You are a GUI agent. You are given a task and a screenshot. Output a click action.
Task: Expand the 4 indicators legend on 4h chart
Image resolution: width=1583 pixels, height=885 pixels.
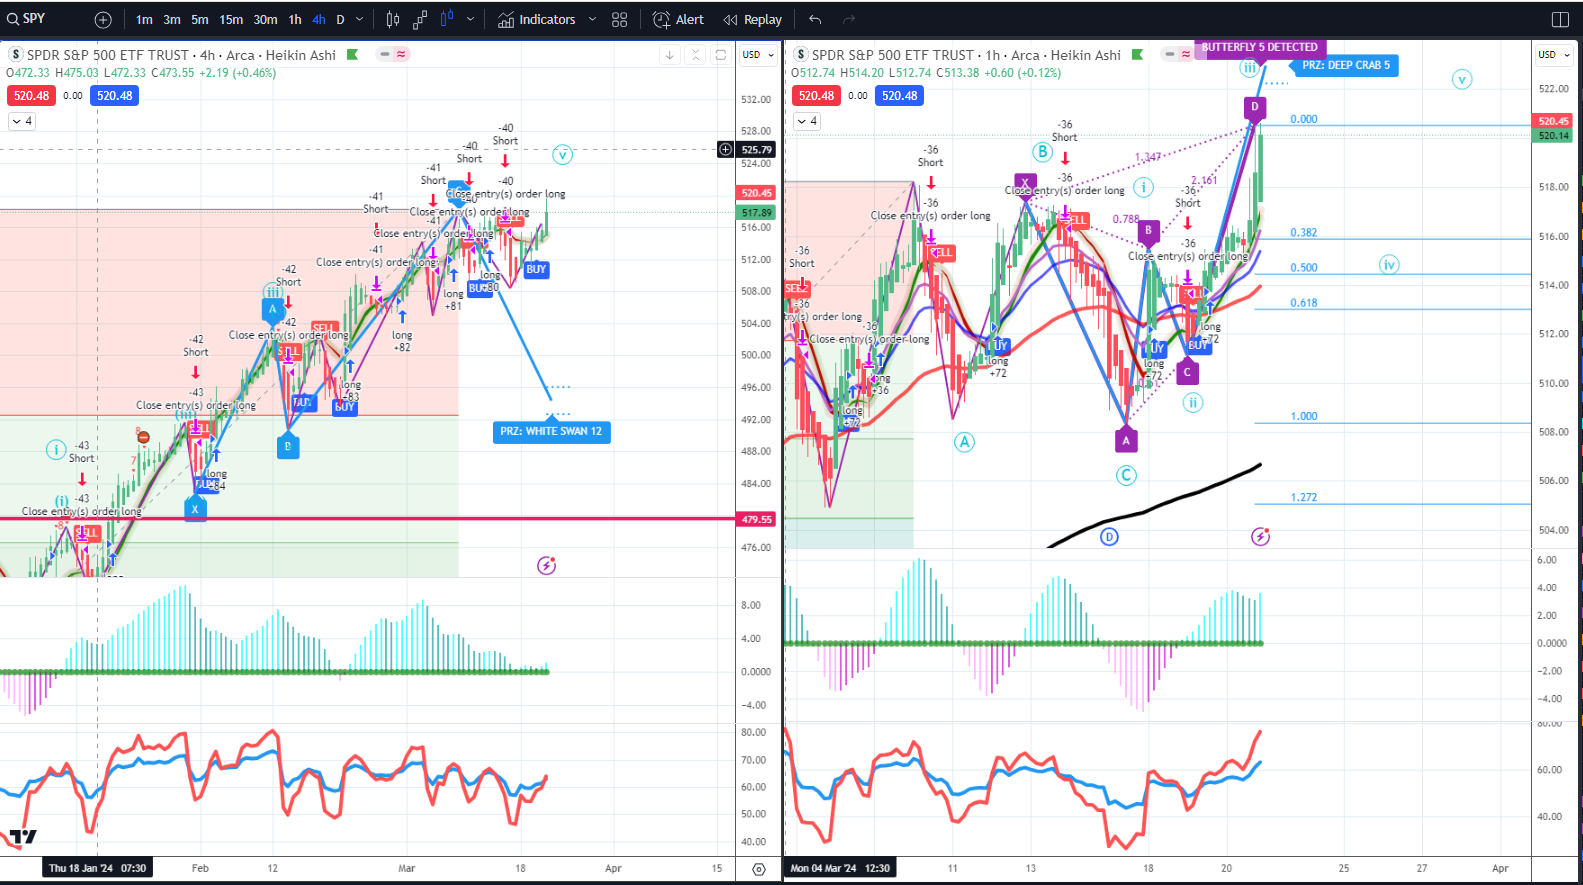coord(22,121)
